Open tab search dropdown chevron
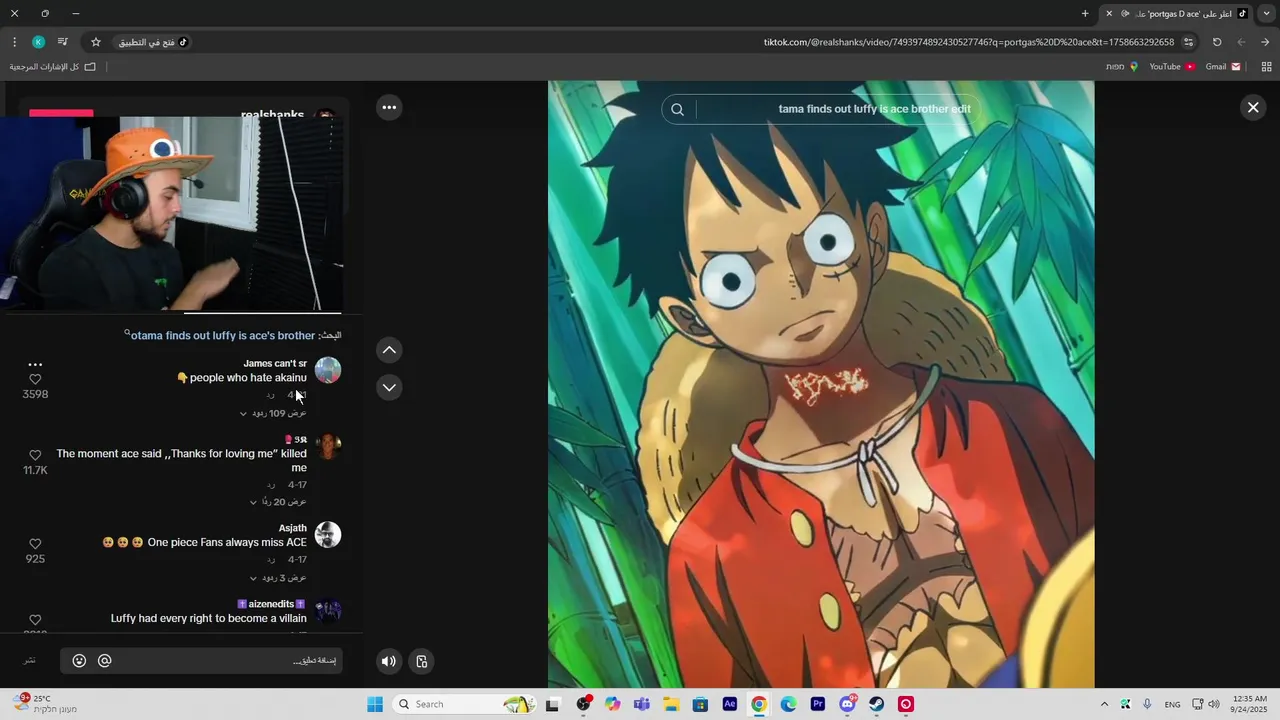The width and height of the screenshot is (1280, 720). point(1266,14)
